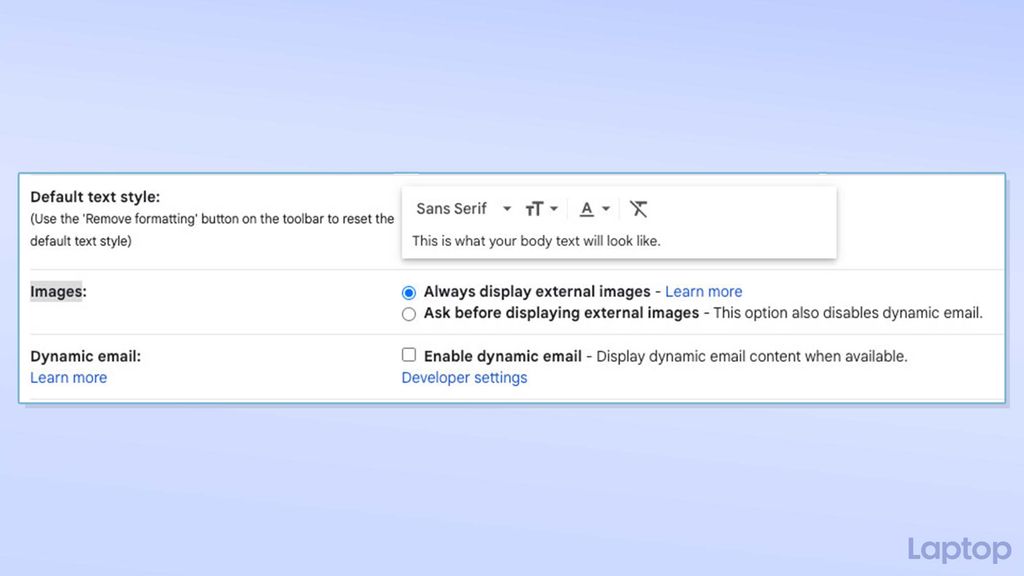Select 'Always display external images' option
The width and height of the screenshot is (1024, 576).
pyautogui.click(x=409, y=292)
